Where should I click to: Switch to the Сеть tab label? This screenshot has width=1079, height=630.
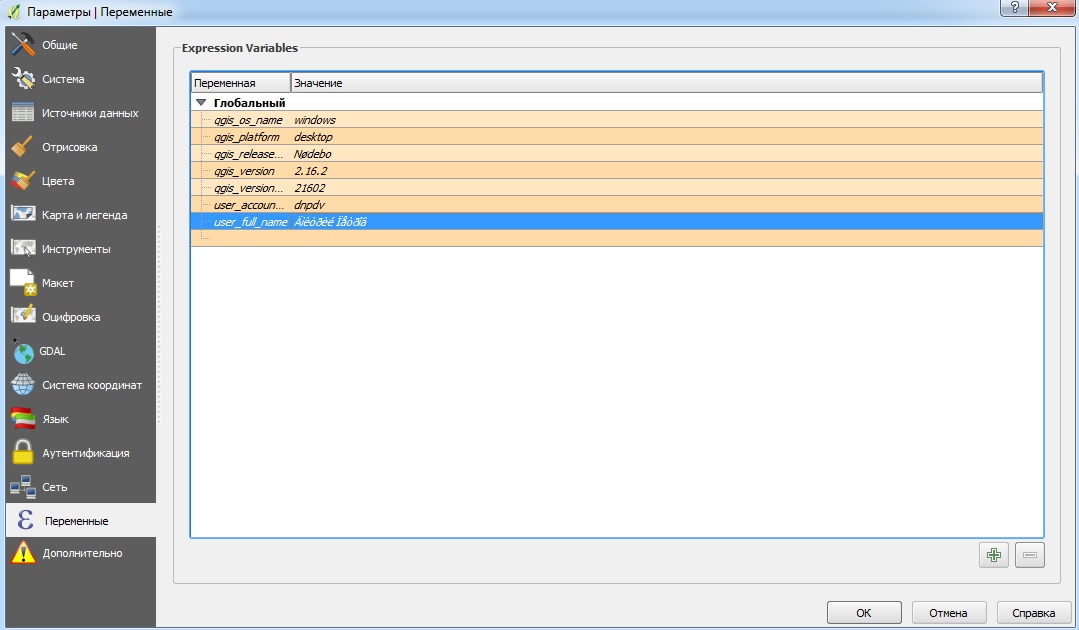54,487
